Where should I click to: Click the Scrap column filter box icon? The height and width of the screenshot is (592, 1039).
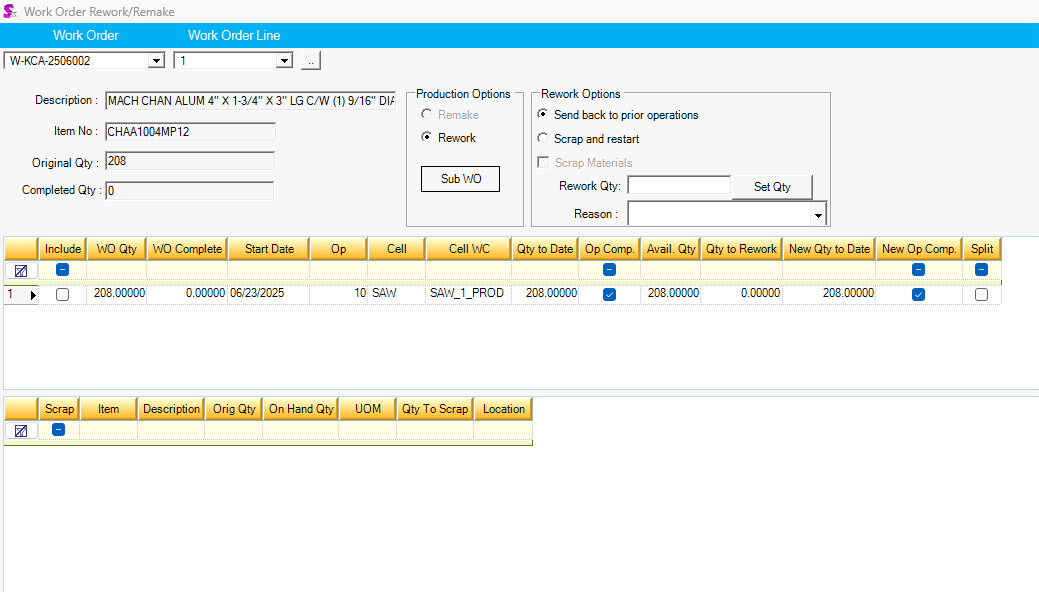pos(58,430)
